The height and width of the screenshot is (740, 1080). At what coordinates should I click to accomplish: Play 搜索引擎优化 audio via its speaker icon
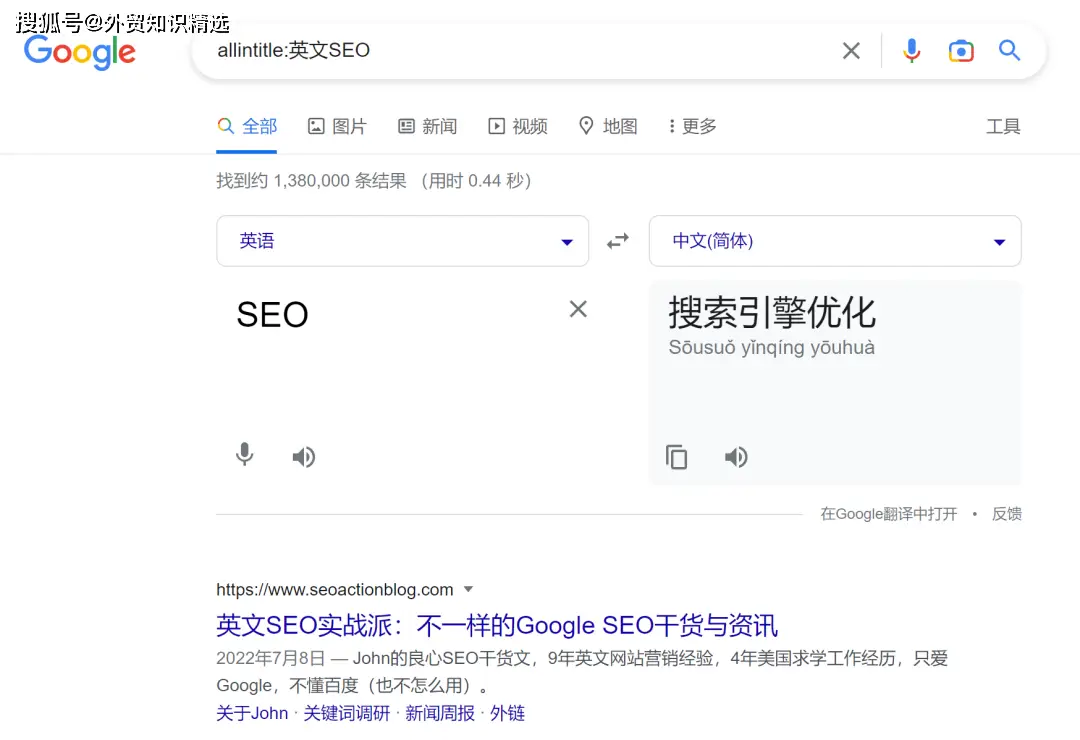point(736,457)
